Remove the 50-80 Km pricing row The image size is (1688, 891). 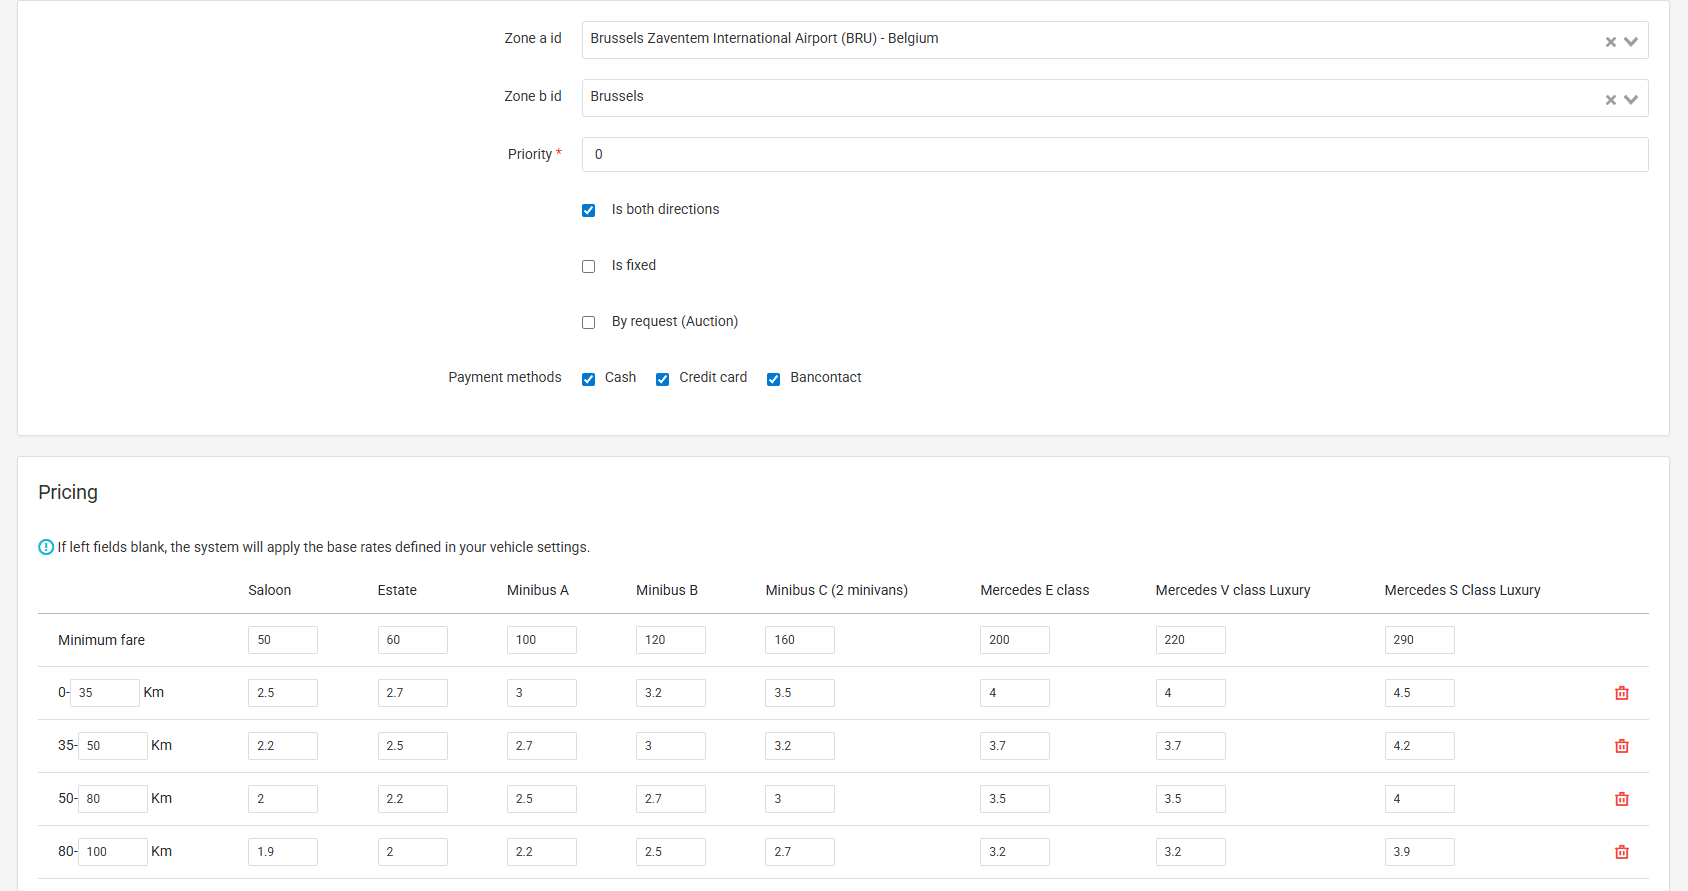pos(1621,799)
